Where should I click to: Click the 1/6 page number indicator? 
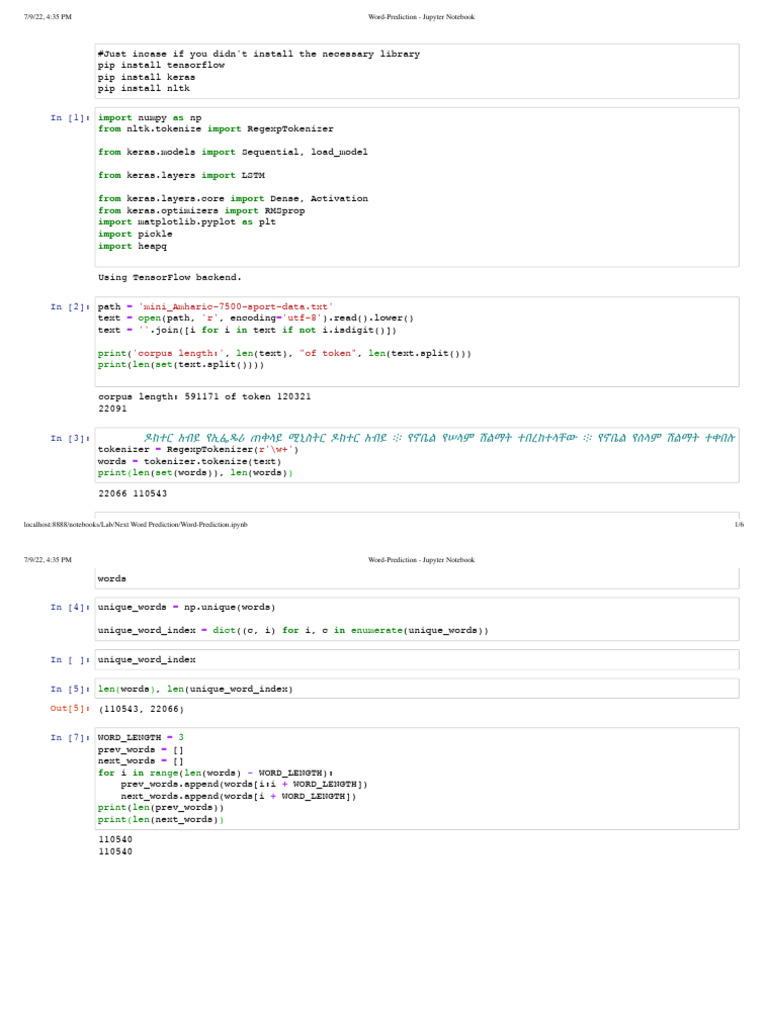[738, 524]
